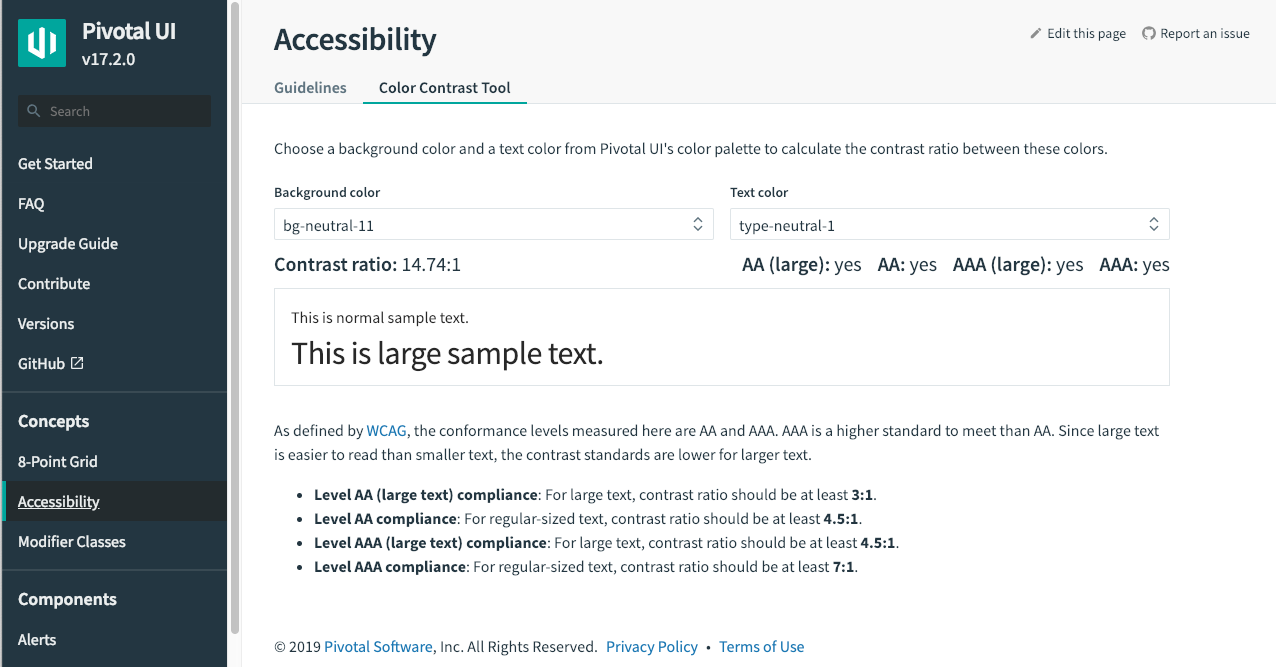Screen dimensions: 1276x667
Task: Open Modifier Classes in the sidebar
Action: 72,541
